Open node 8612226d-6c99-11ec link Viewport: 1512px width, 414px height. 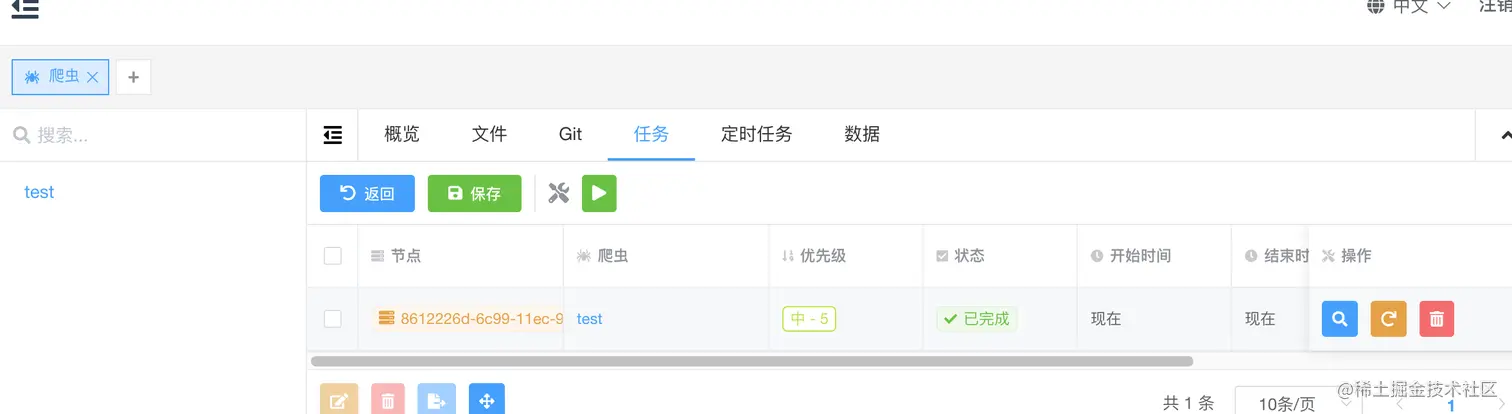coord(471,319)
